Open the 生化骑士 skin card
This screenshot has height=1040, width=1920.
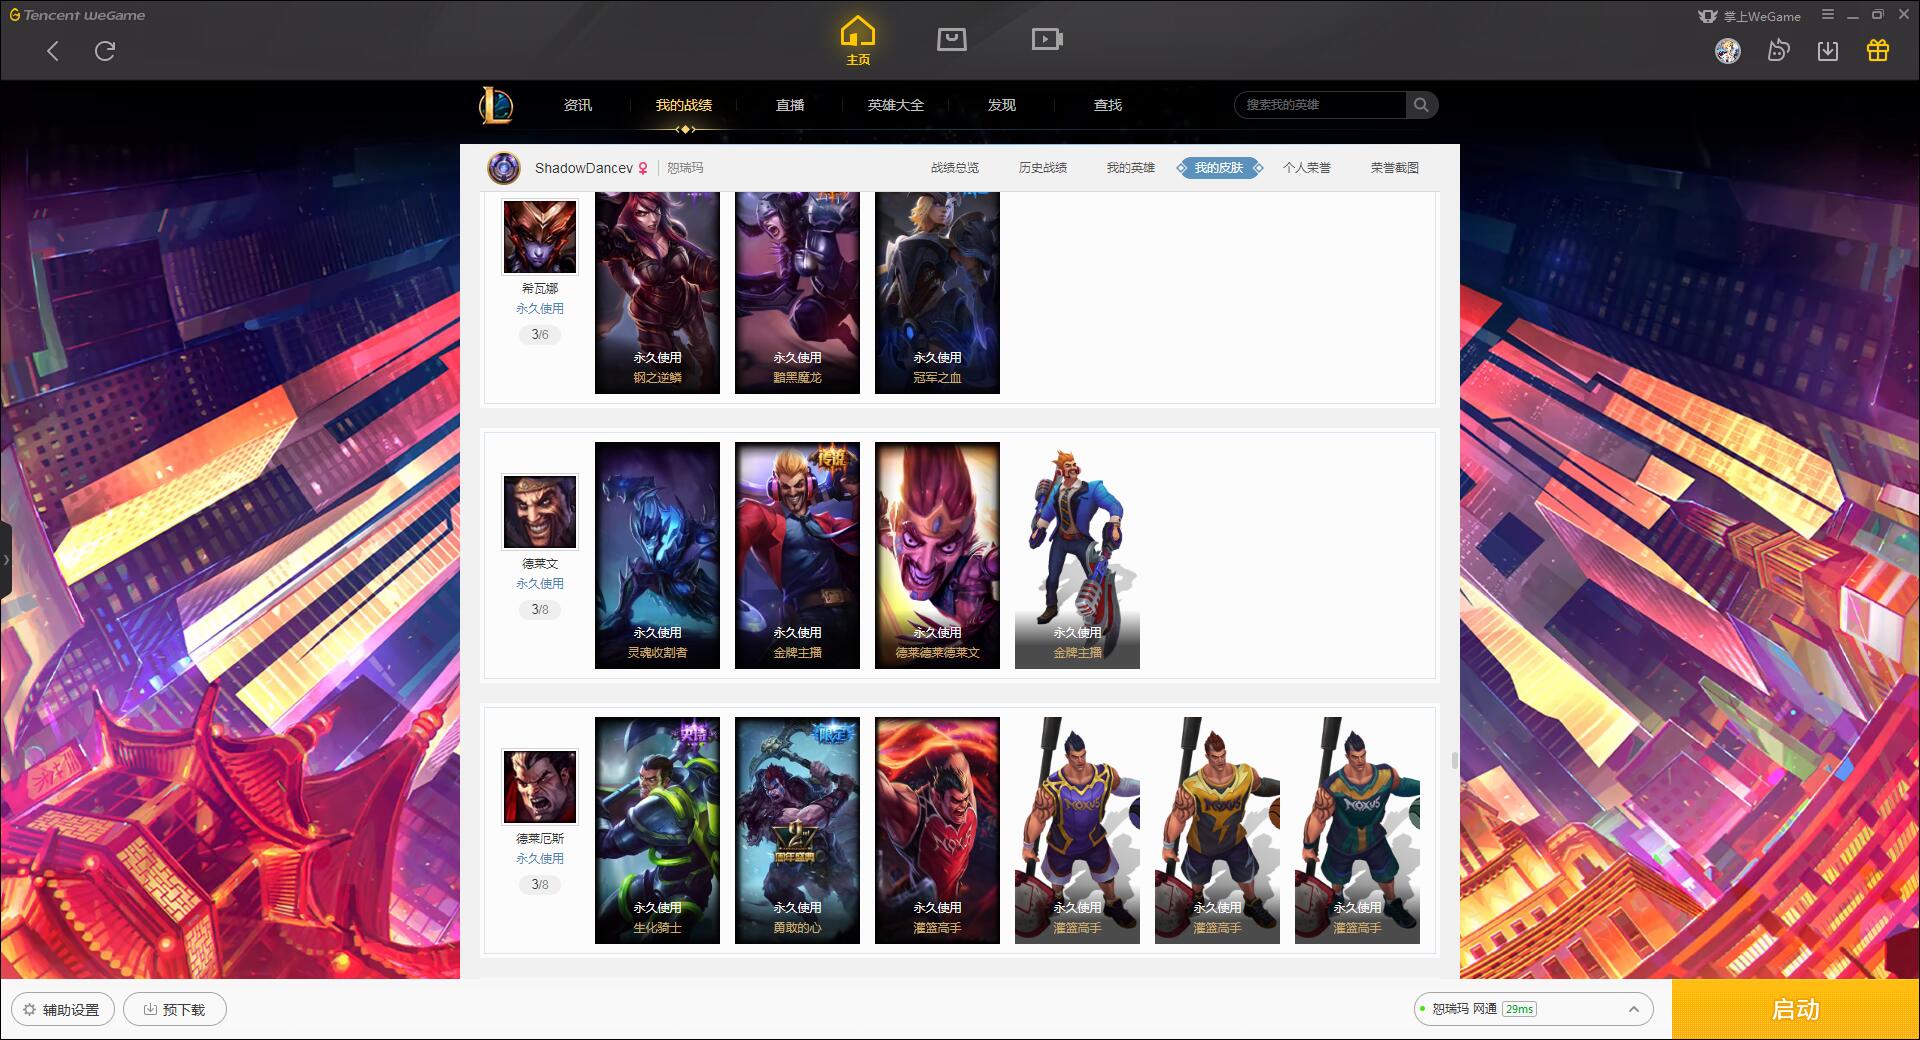point(657,830)
